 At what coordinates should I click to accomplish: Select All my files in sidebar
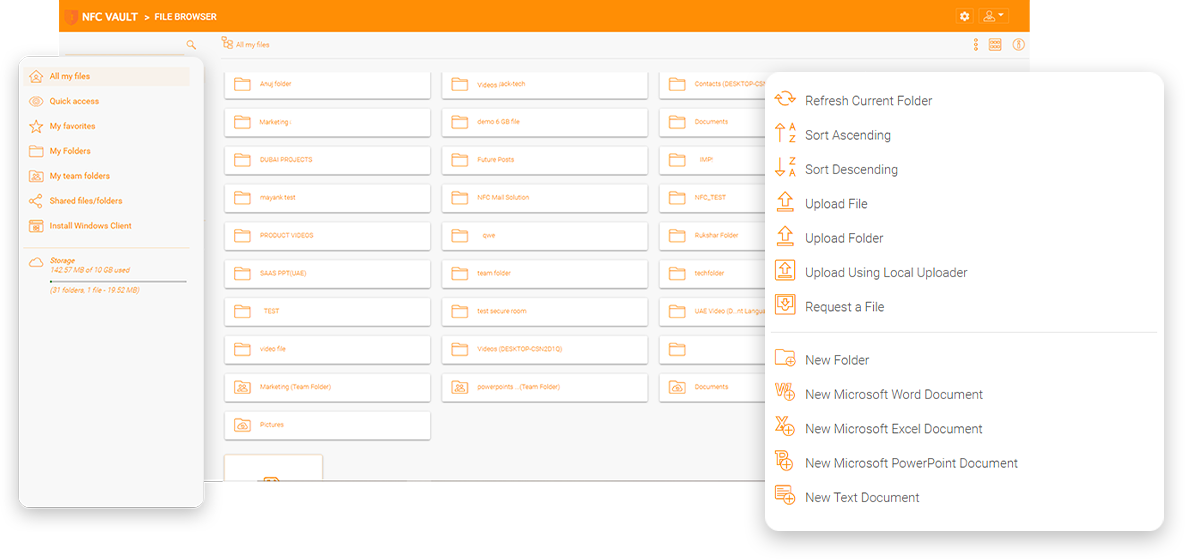(107, 76)
